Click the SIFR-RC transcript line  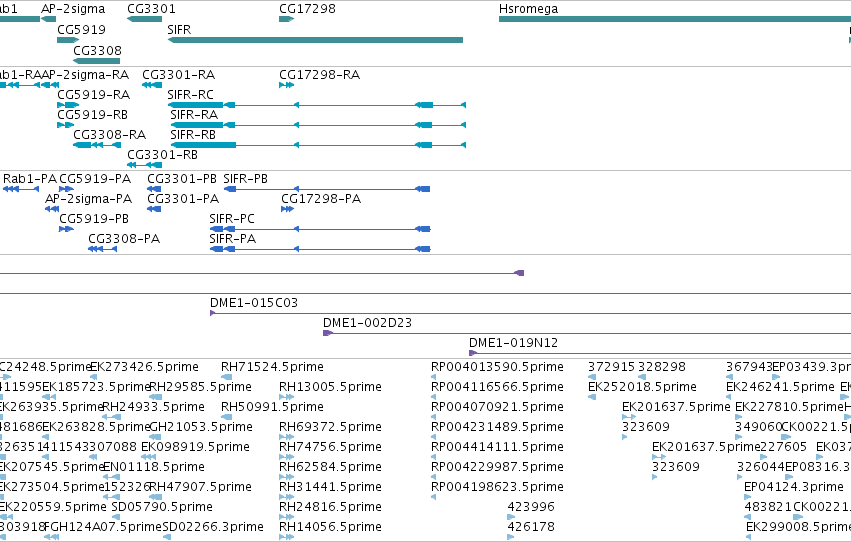point(317,105)
